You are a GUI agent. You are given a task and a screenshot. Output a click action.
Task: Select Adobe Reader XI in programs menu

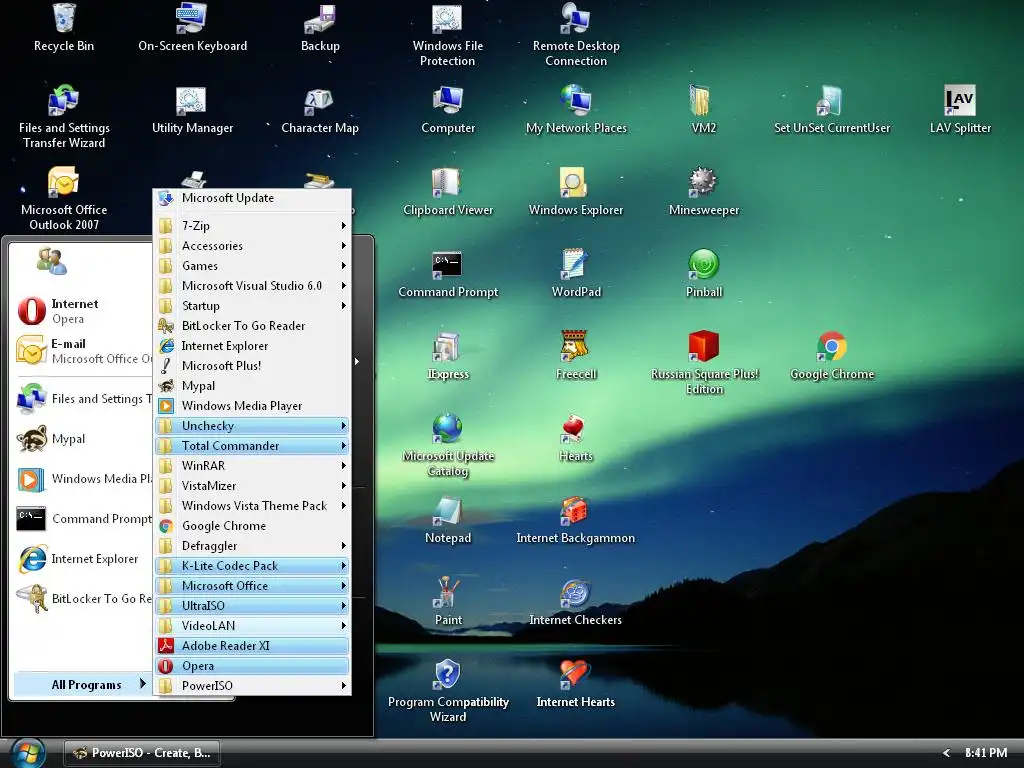(x=252, y=646)
